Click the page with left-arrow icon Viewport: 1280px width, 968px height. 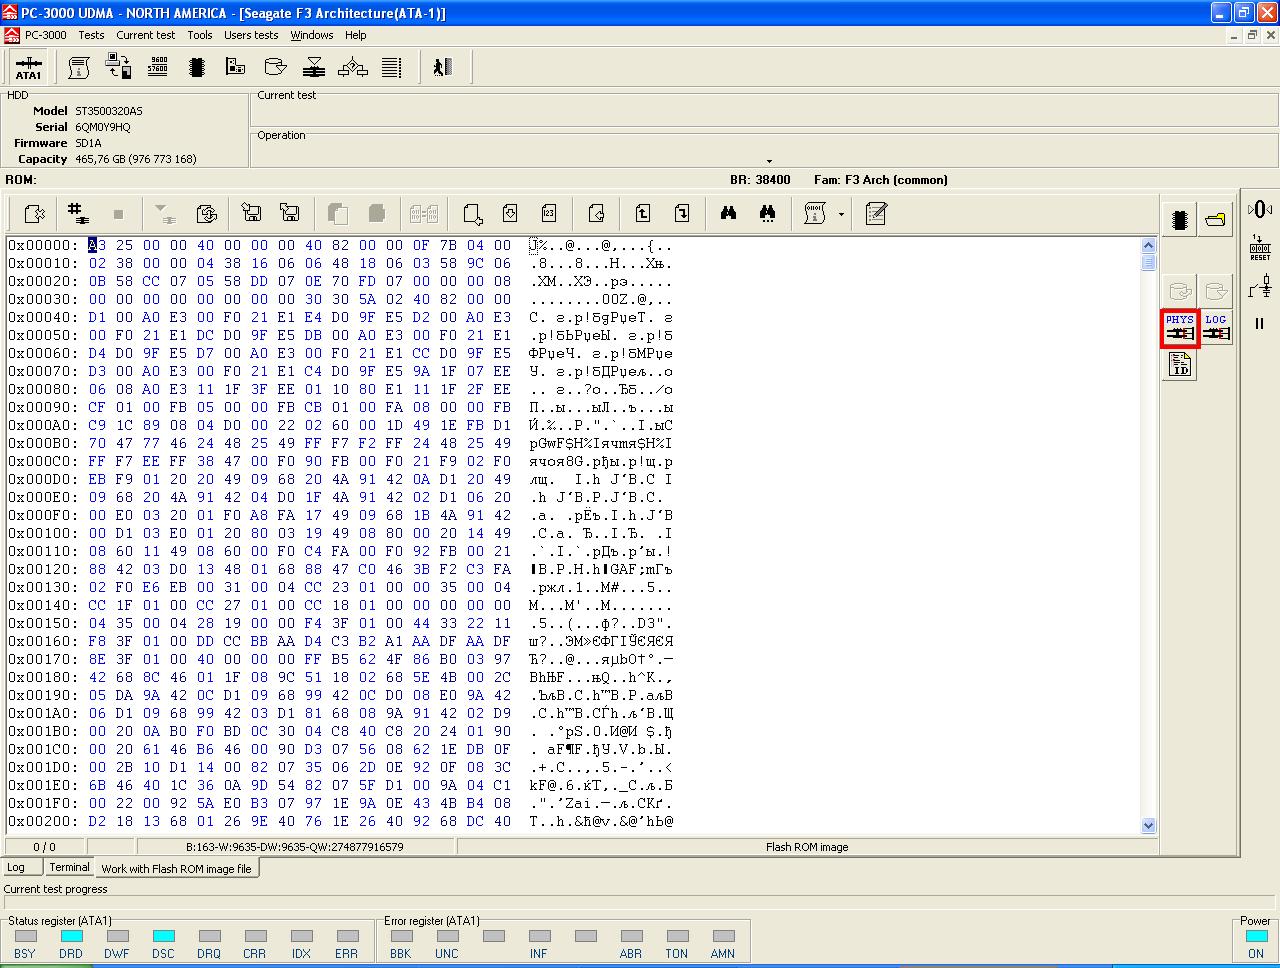pos(597,213)
